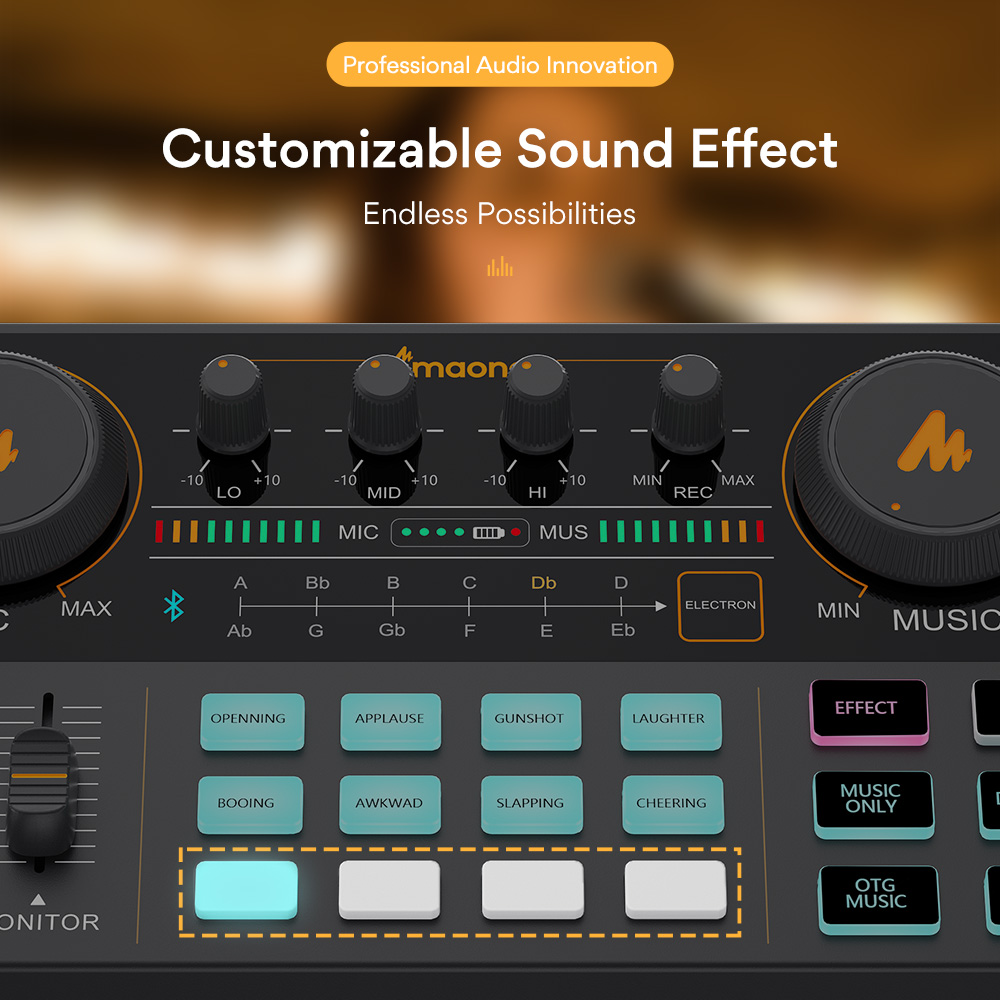Play the CHEERING sound effect pad

673,804
